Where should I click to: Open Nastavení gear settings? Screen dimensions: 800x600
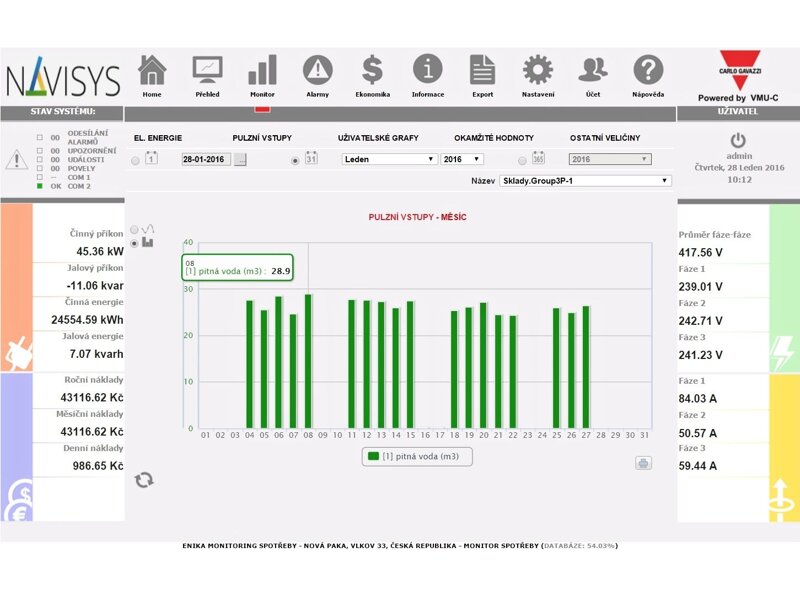pyautogui.click(x=538, y=72)
